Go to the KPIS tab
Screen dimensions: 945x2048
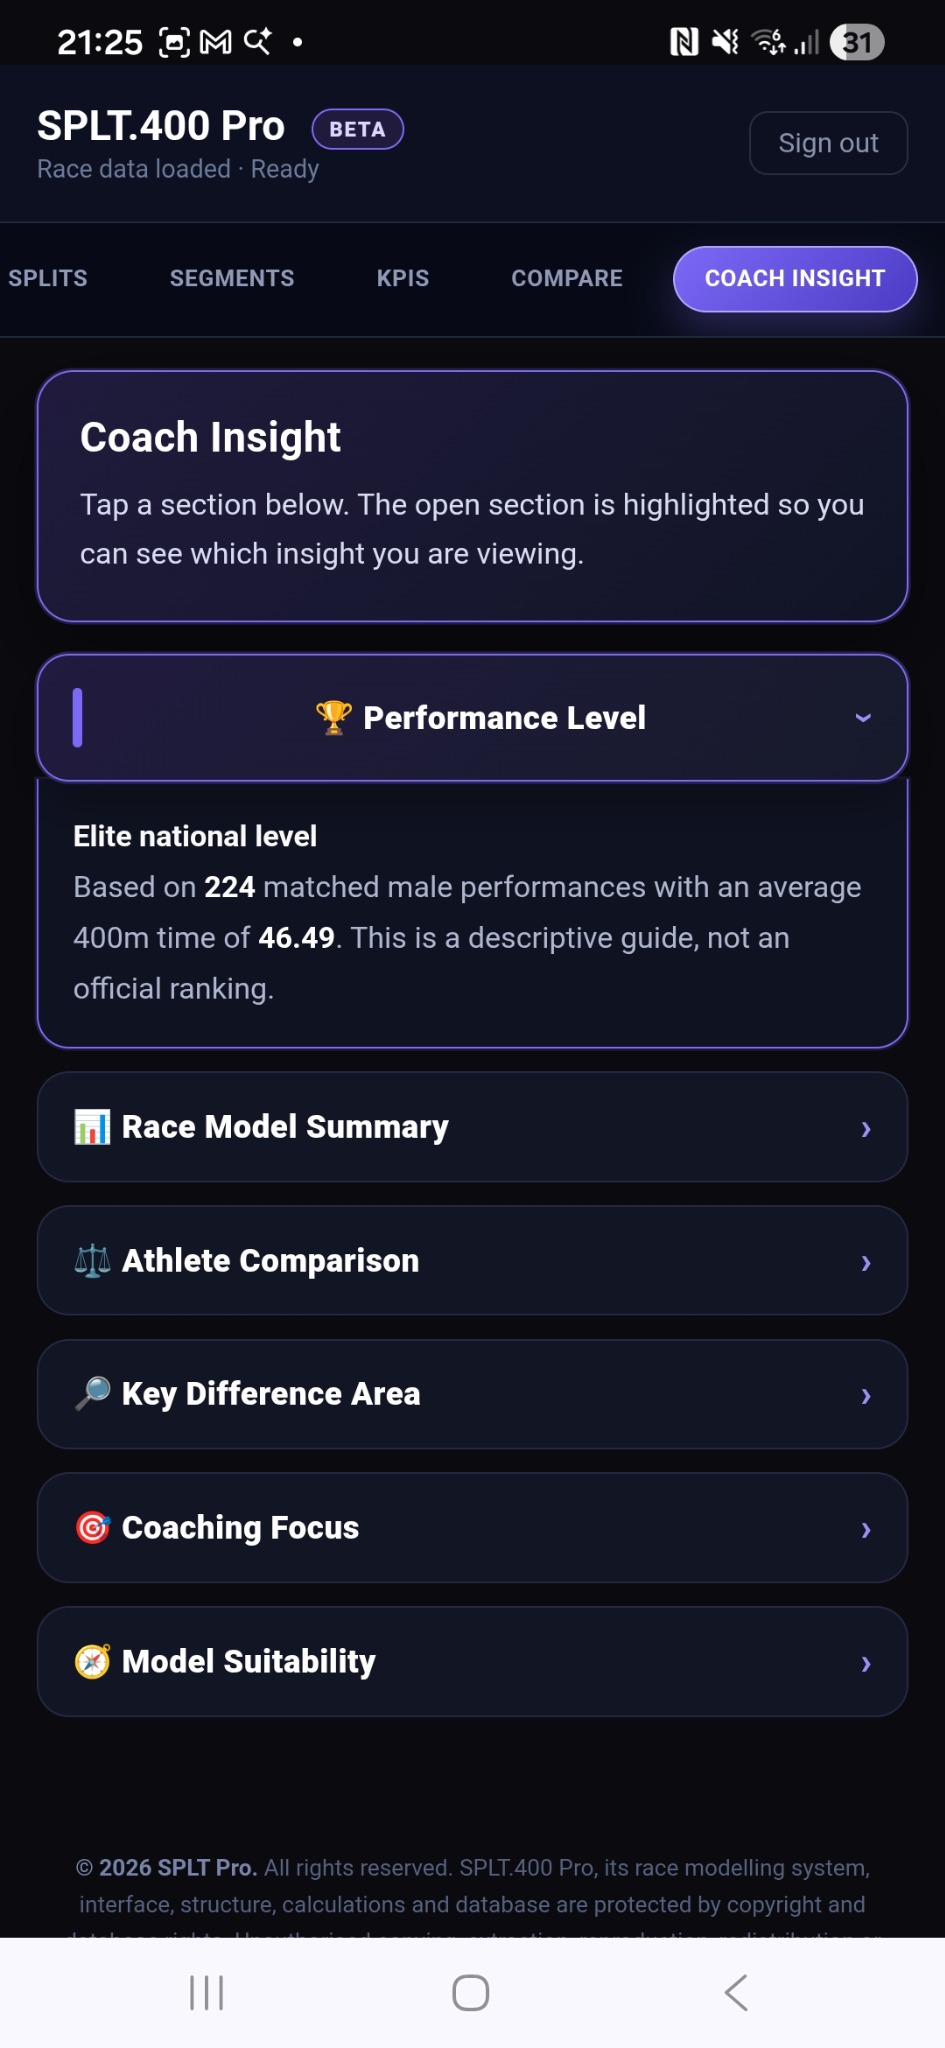pyautogui.click(x=403, y=278)
